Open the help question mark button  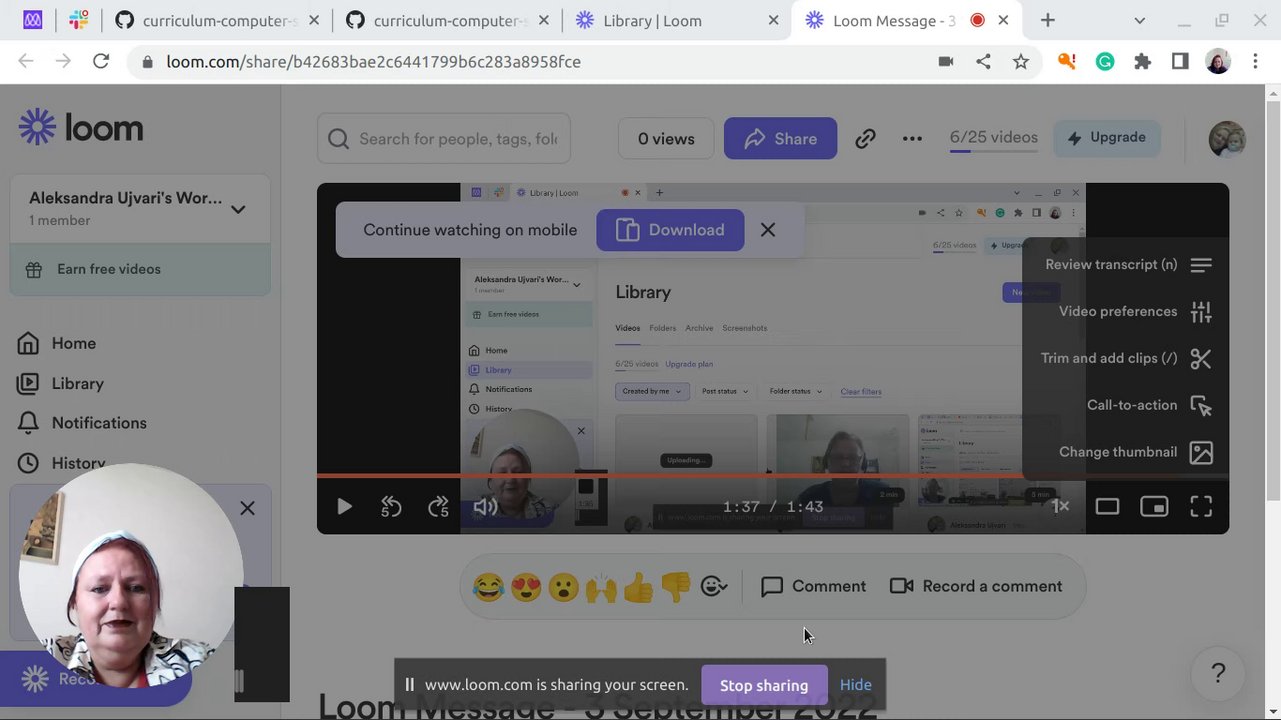coord(1218,674)
